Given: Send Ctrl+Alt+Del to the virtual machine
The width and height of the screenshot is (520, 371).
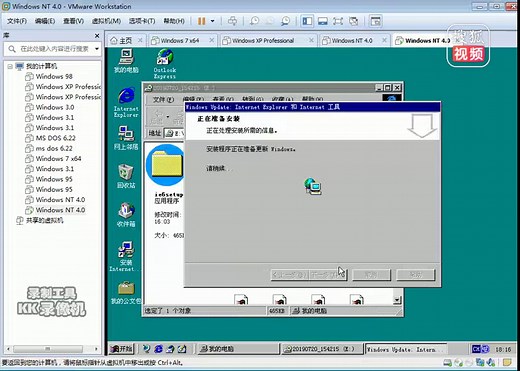Looking at the screenshot, I should tap(232, 21).
